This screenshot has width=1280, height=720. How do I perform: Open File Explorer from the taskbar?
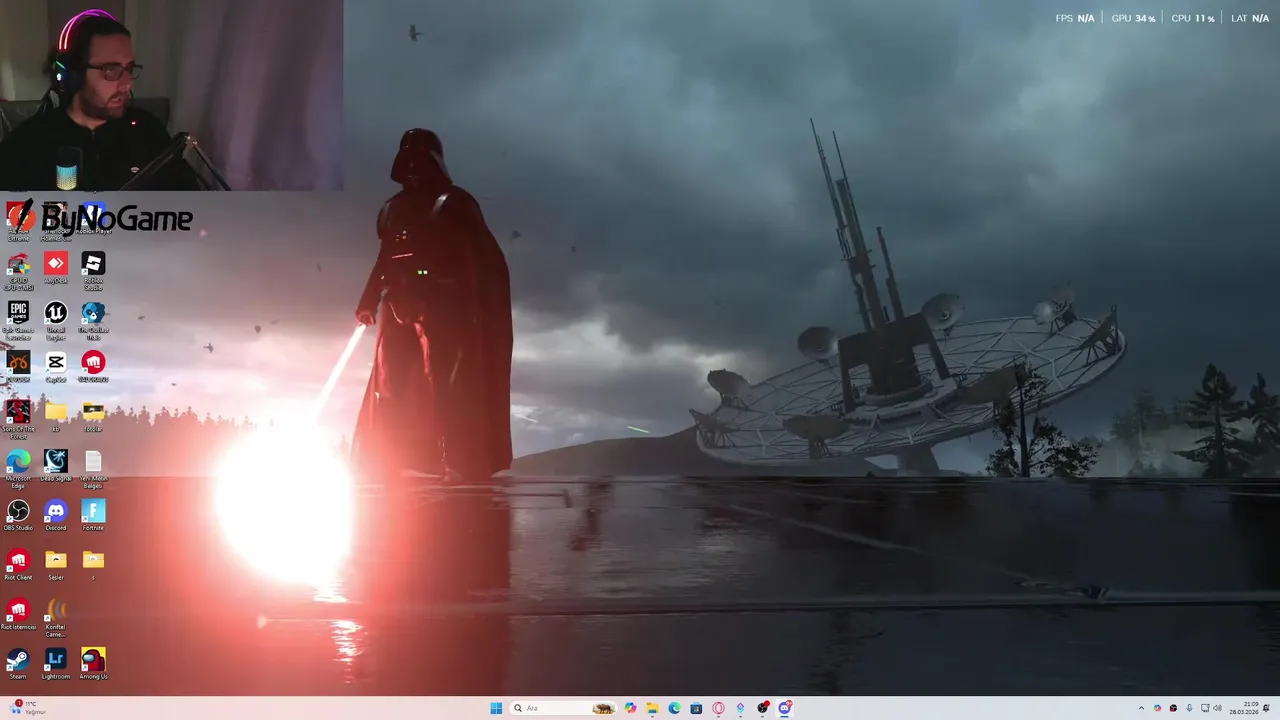tap(652, 708)
